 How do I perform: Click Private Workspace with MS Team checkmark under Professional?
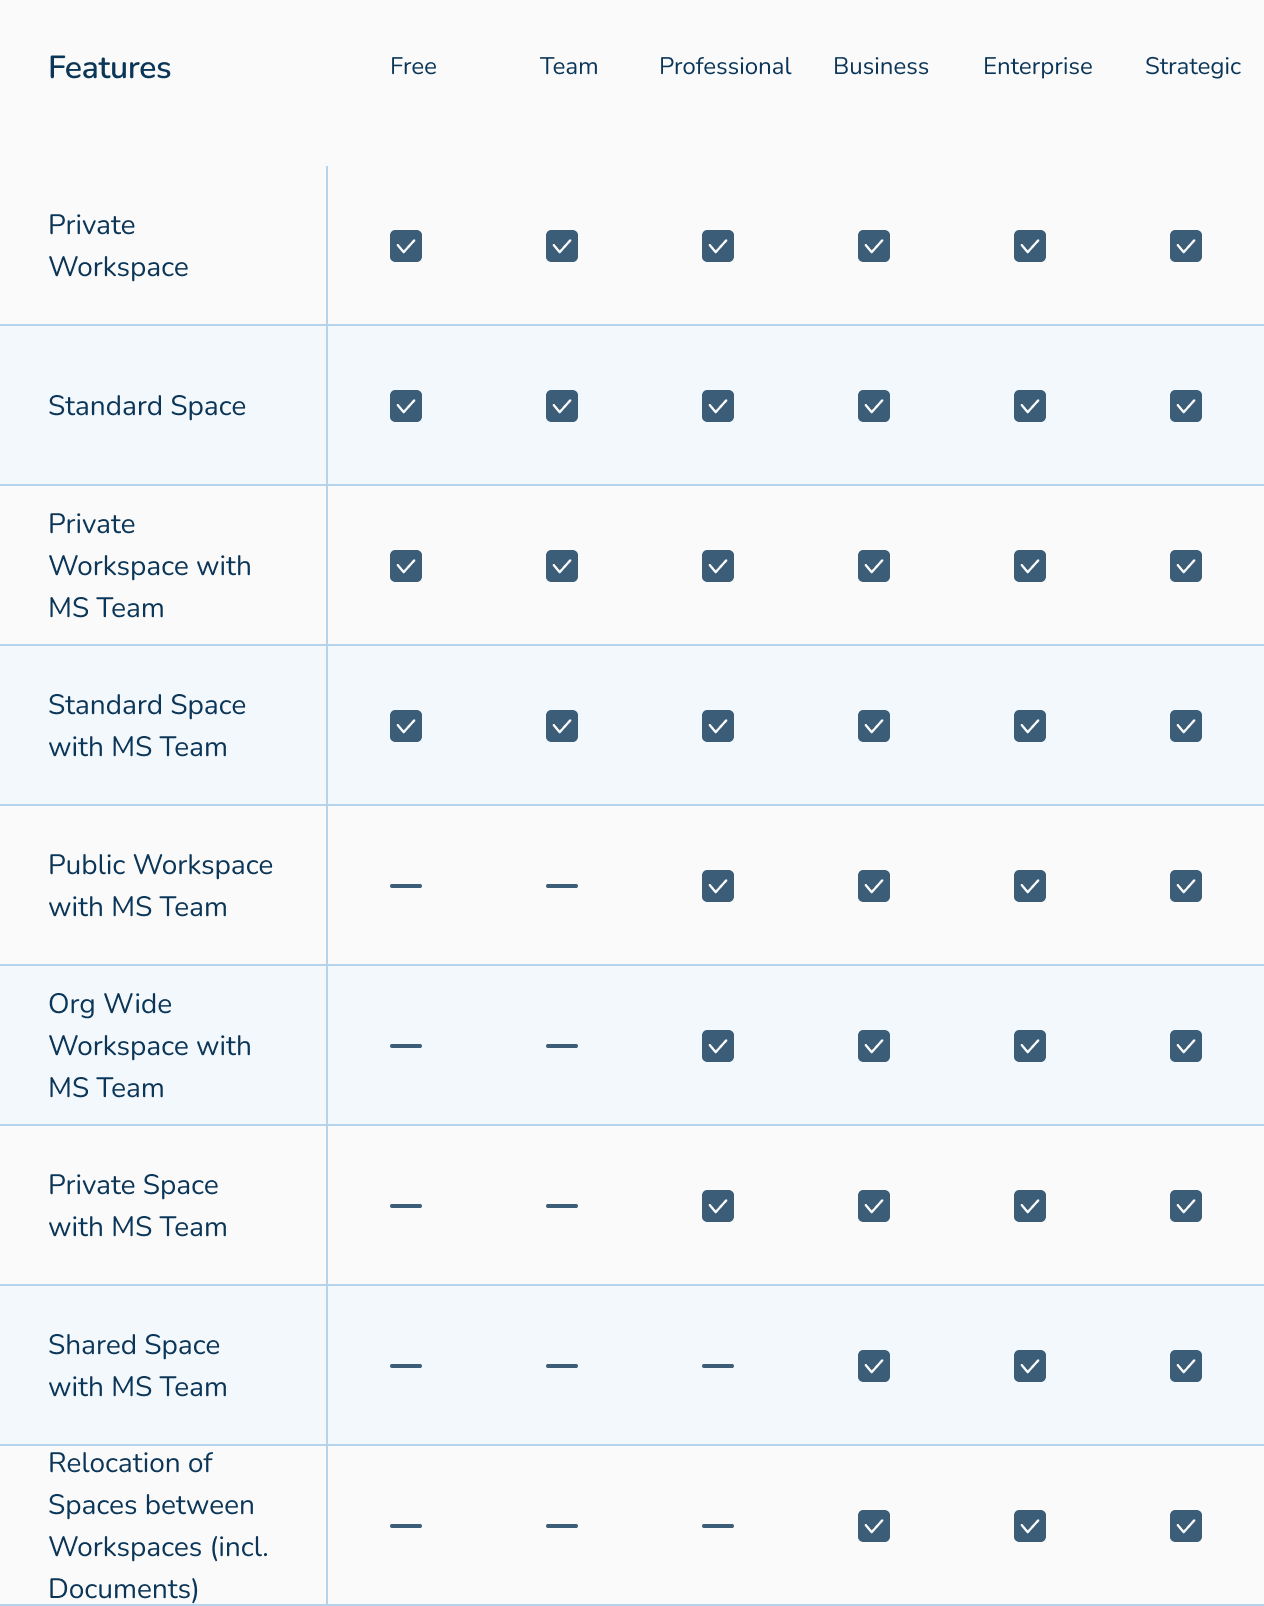(x=718, y=566)
